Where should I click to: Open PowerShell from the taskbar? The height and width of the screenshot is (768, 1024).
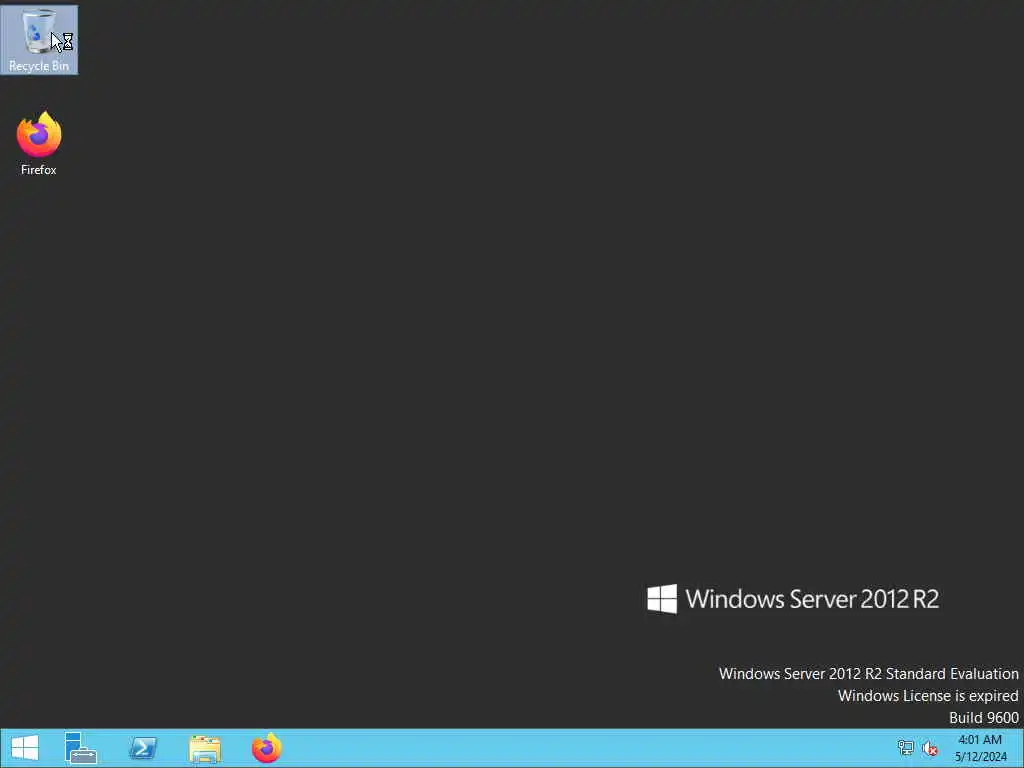143,748
